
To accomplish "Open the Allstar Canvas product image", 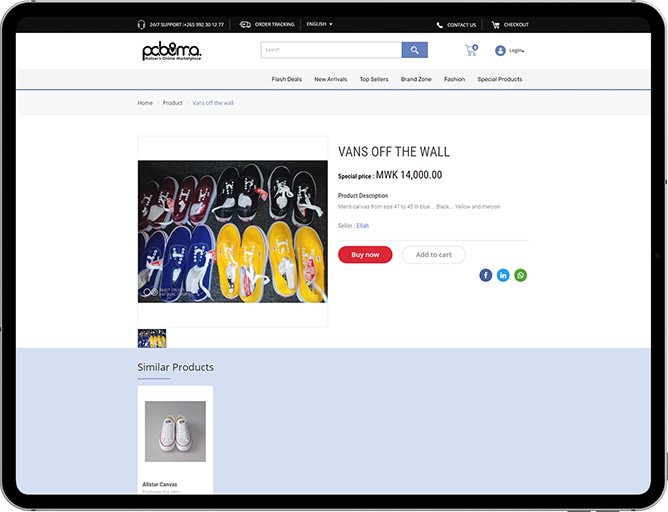I will (x=175, y=431).
